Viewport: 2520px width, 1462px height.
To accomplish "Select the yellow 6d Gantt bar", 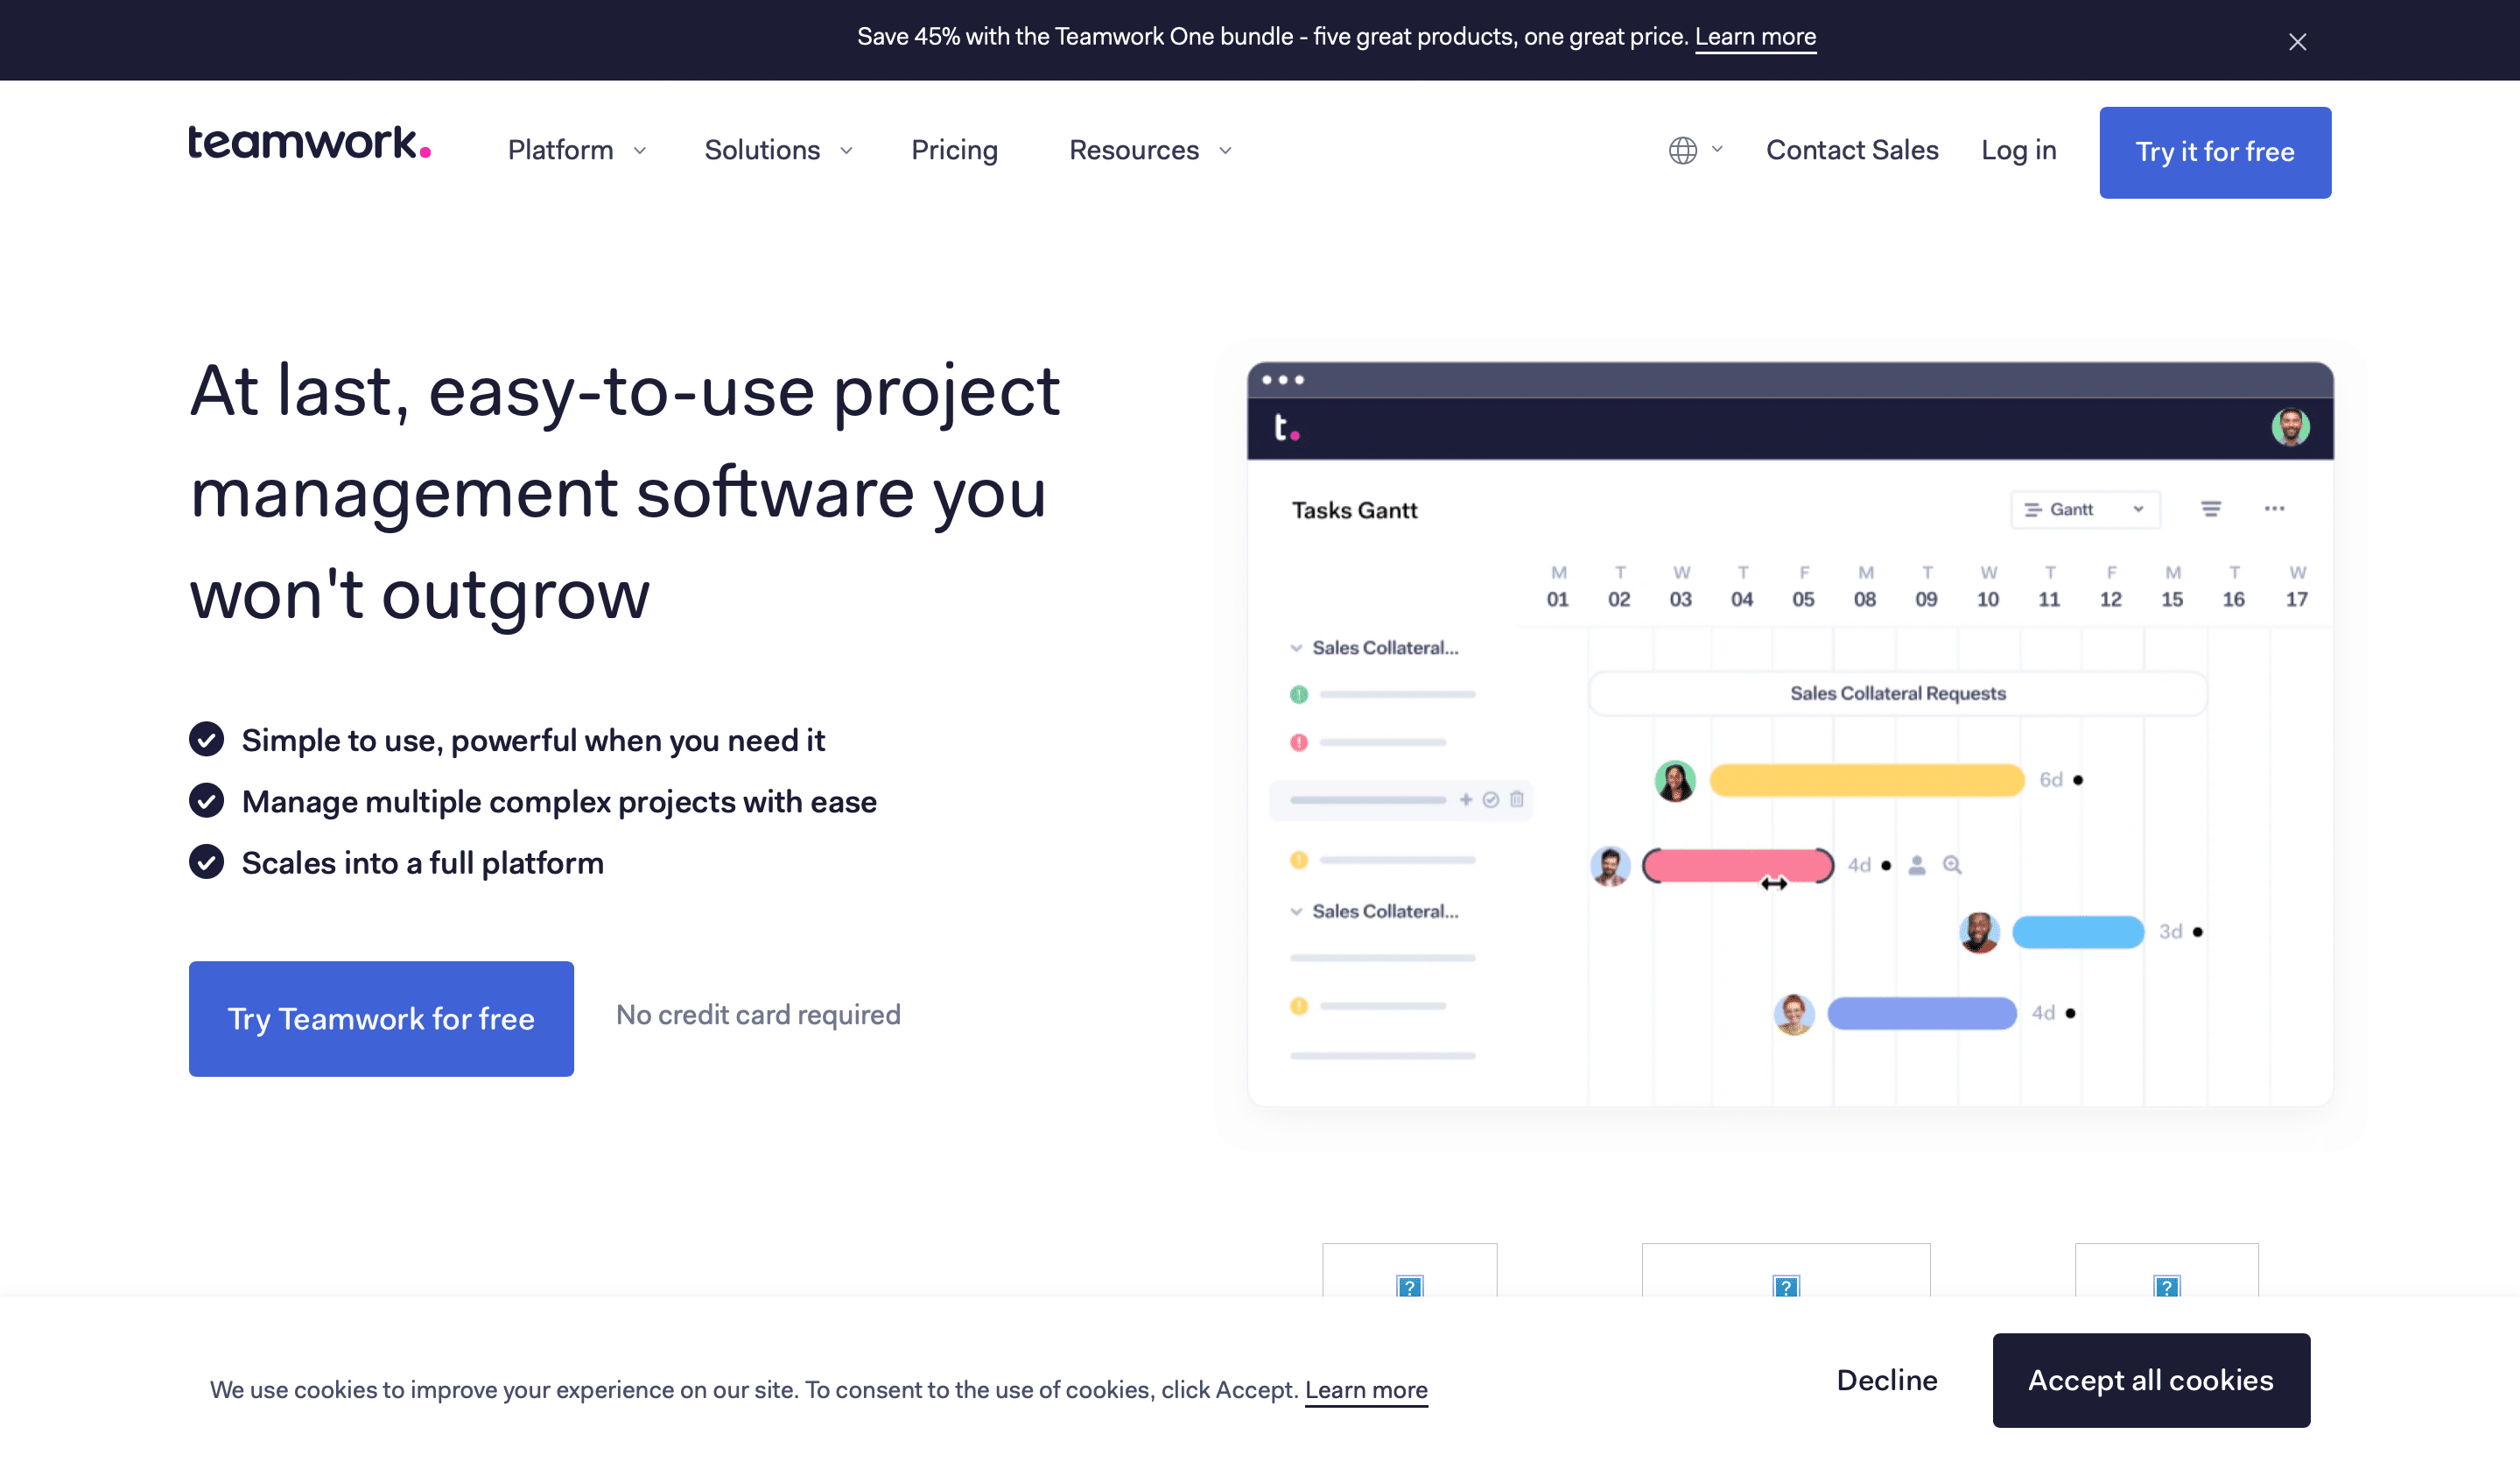I will [x=1866, y=780].
